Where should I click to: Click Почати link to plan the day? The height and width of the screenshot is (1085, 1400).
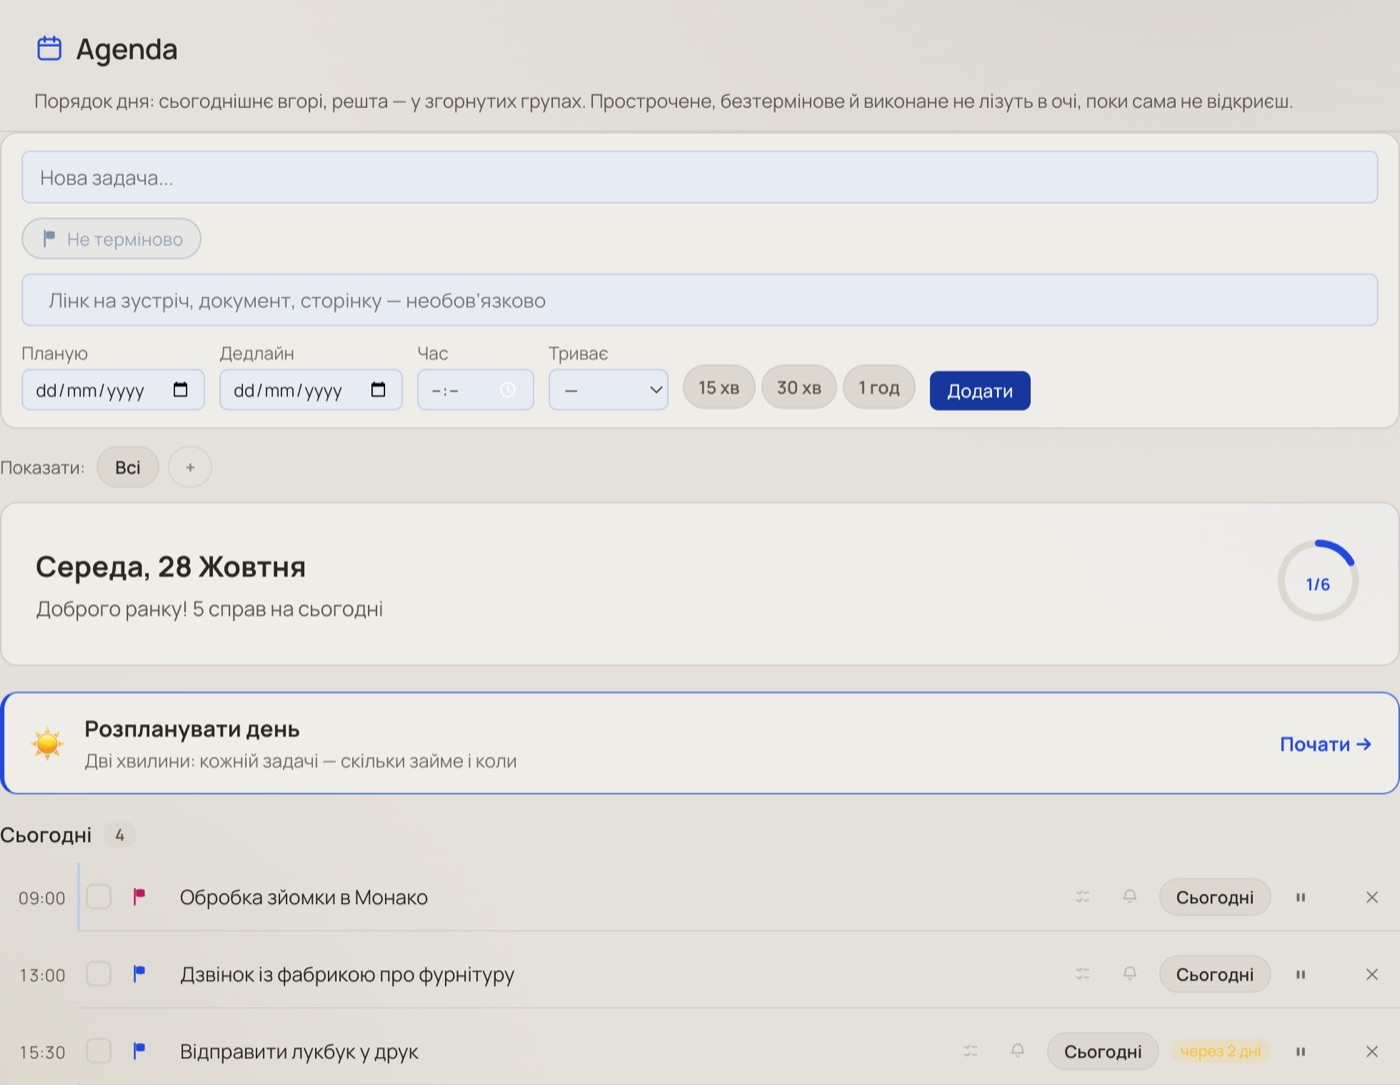[1326, 744]
